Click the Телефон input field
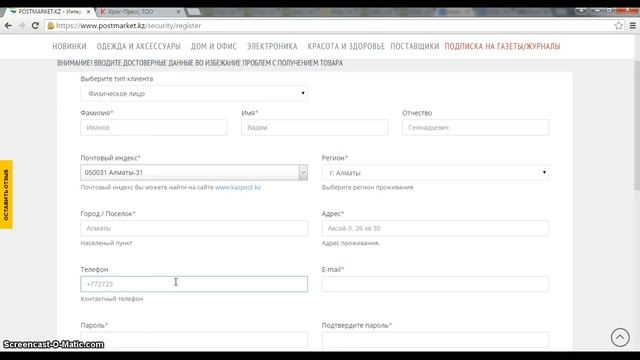This screenshot has height=360, width=640. click(194, 284)
